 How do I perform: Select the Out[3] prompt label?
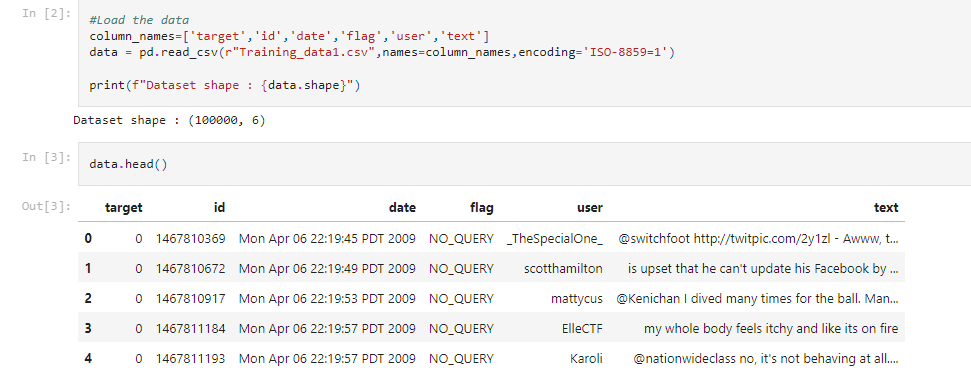[x=47, y=206]
